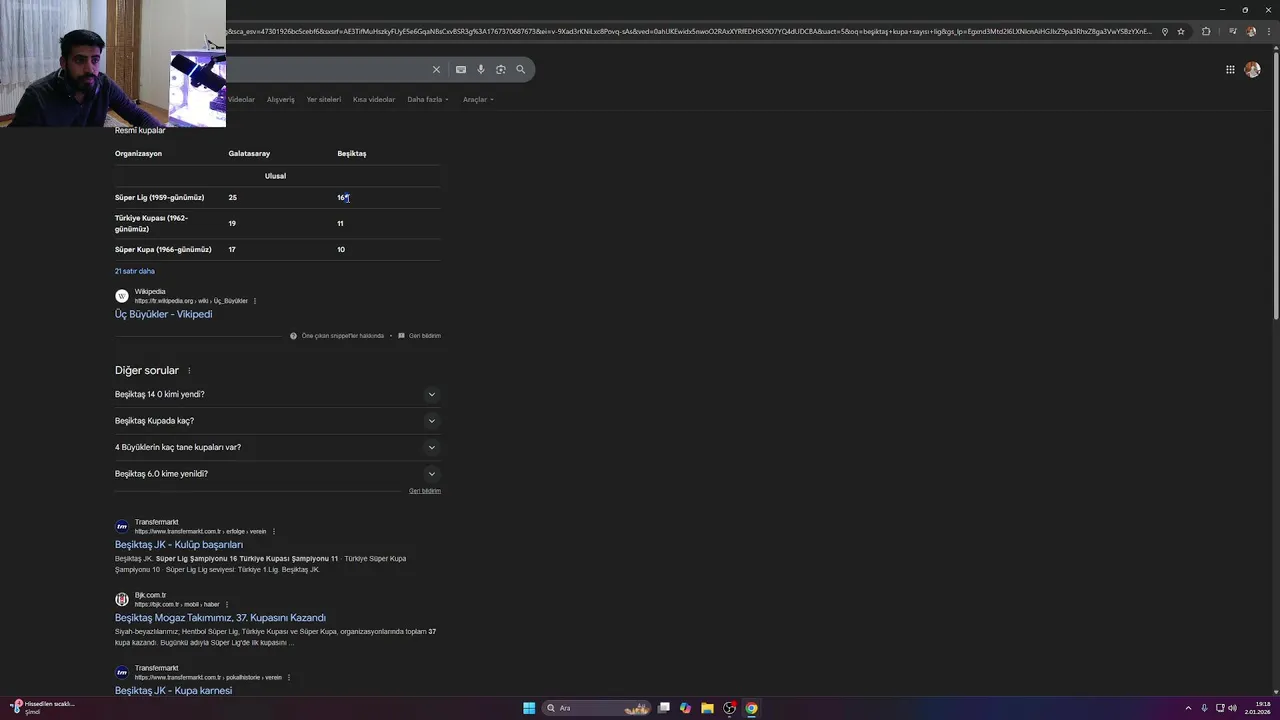Click 'Öne çıkan snippet'ler hakkında' link
Screen dimensions: 1280x720
tap(343, 336)
